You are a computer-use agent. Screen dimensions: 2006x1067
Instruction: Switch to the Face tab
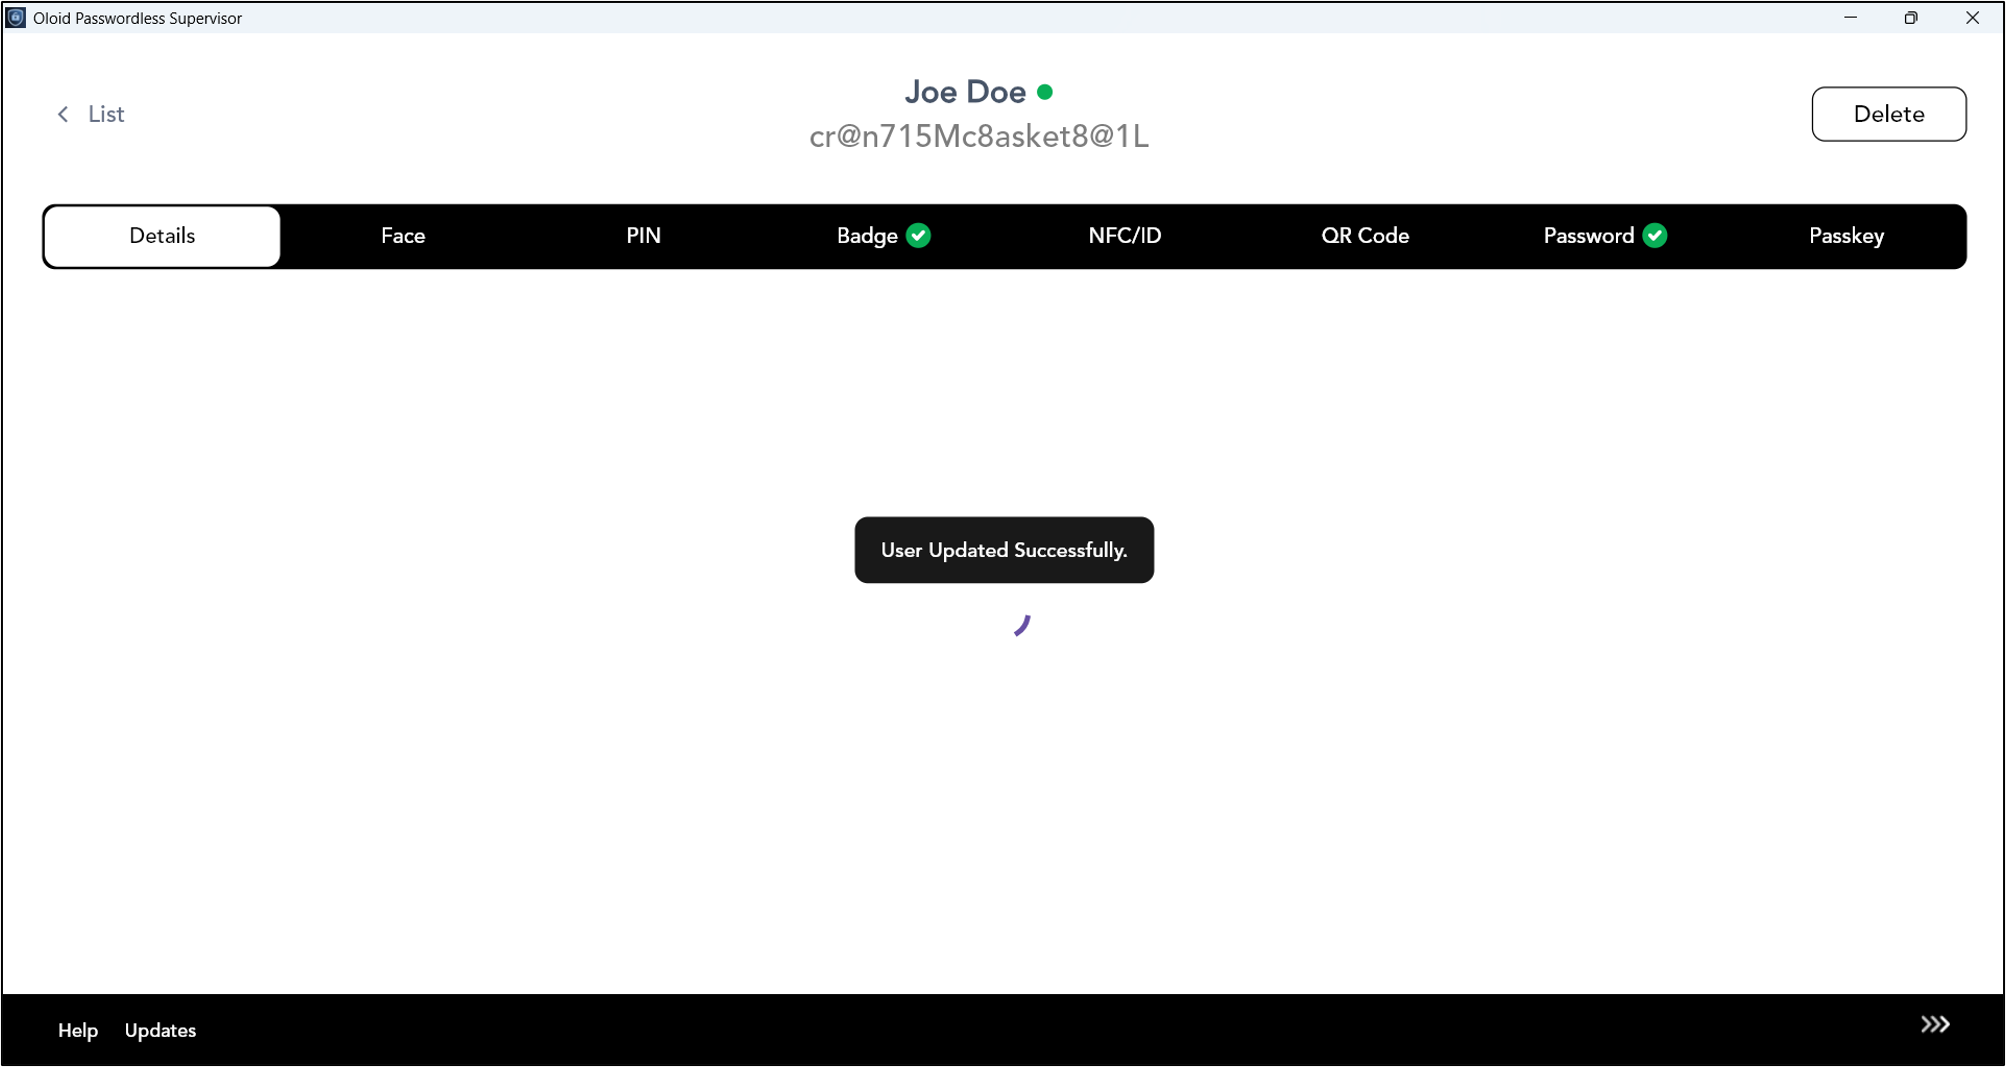point(403,236)
